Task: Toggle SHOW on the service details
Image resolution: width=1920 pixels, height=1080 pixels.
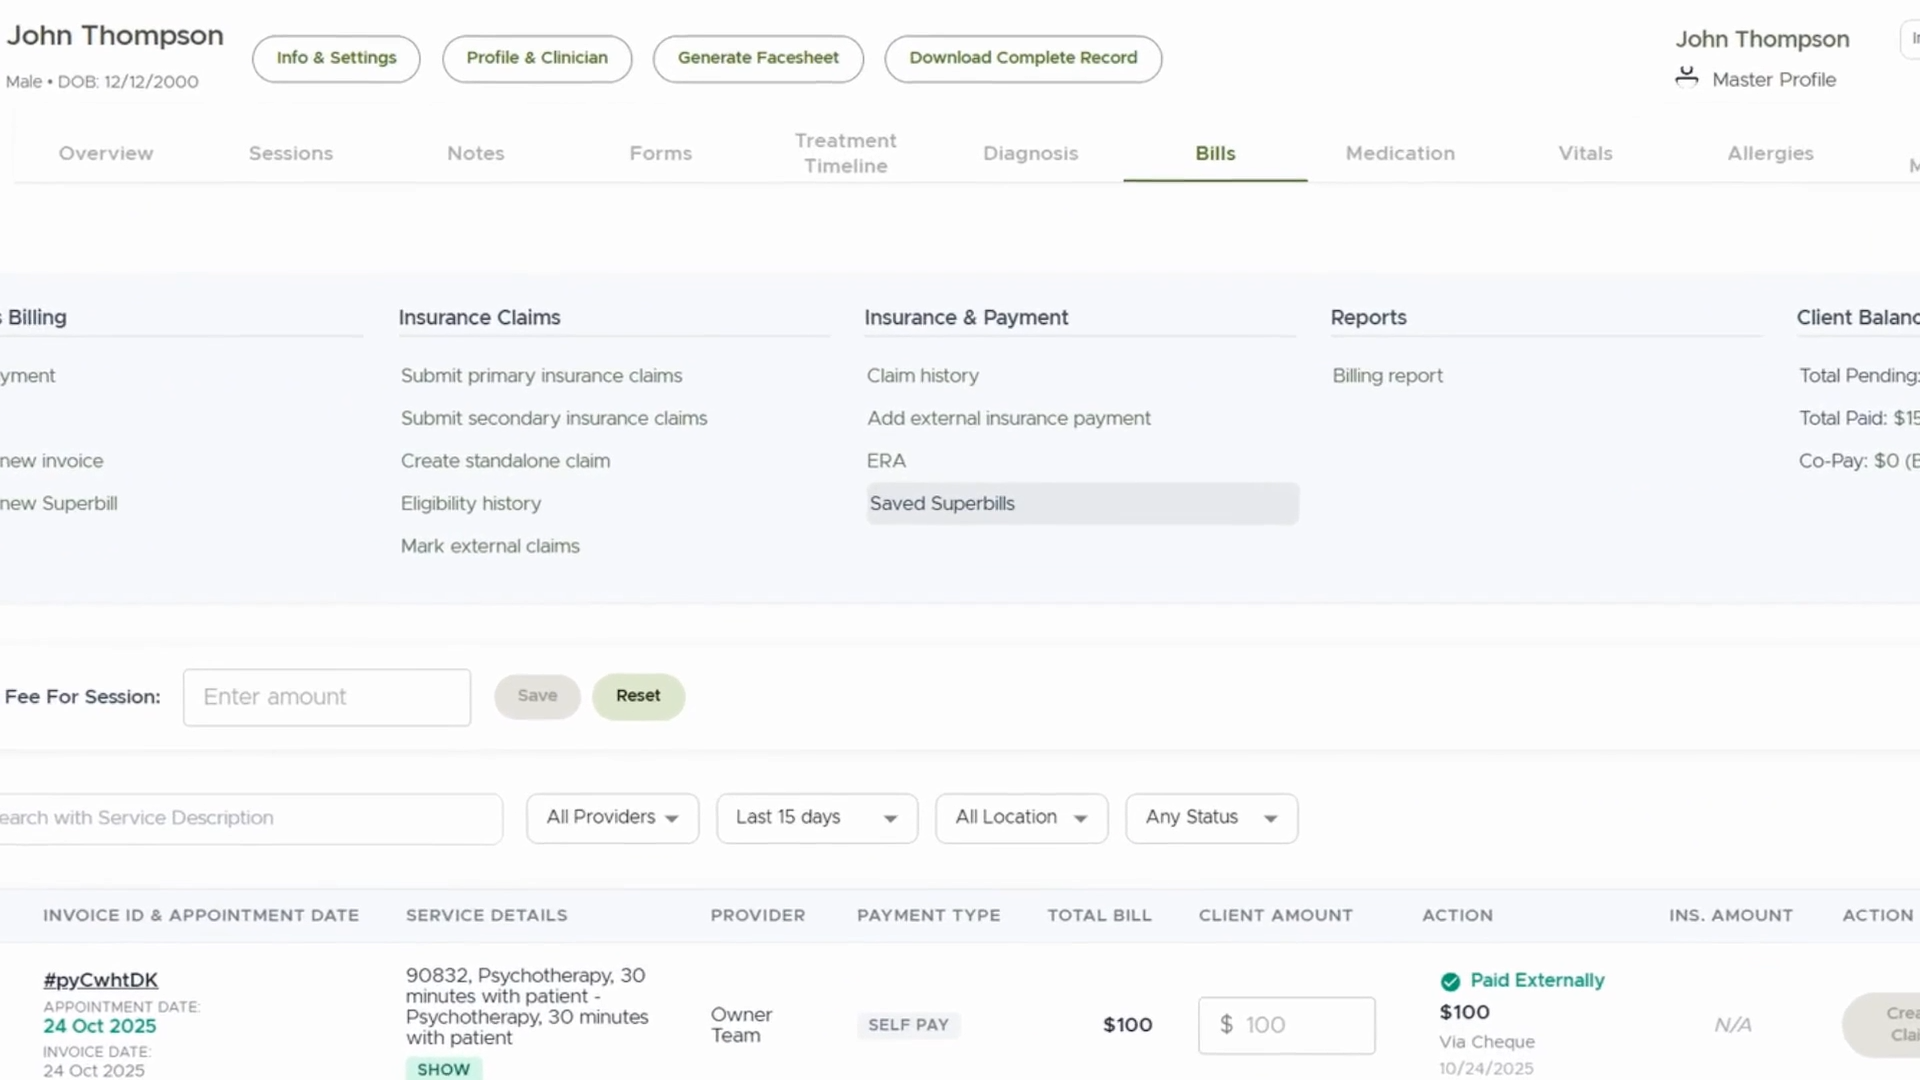Action: (x=443, y=1069)
